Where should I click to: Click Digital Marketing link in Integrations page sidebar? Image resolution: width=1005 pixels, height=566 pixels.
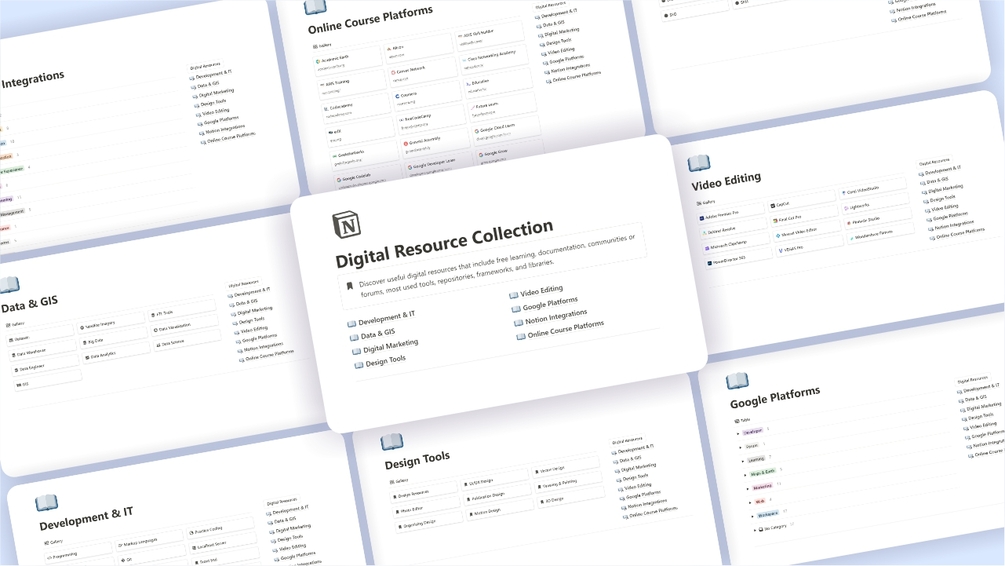[216, 92]
